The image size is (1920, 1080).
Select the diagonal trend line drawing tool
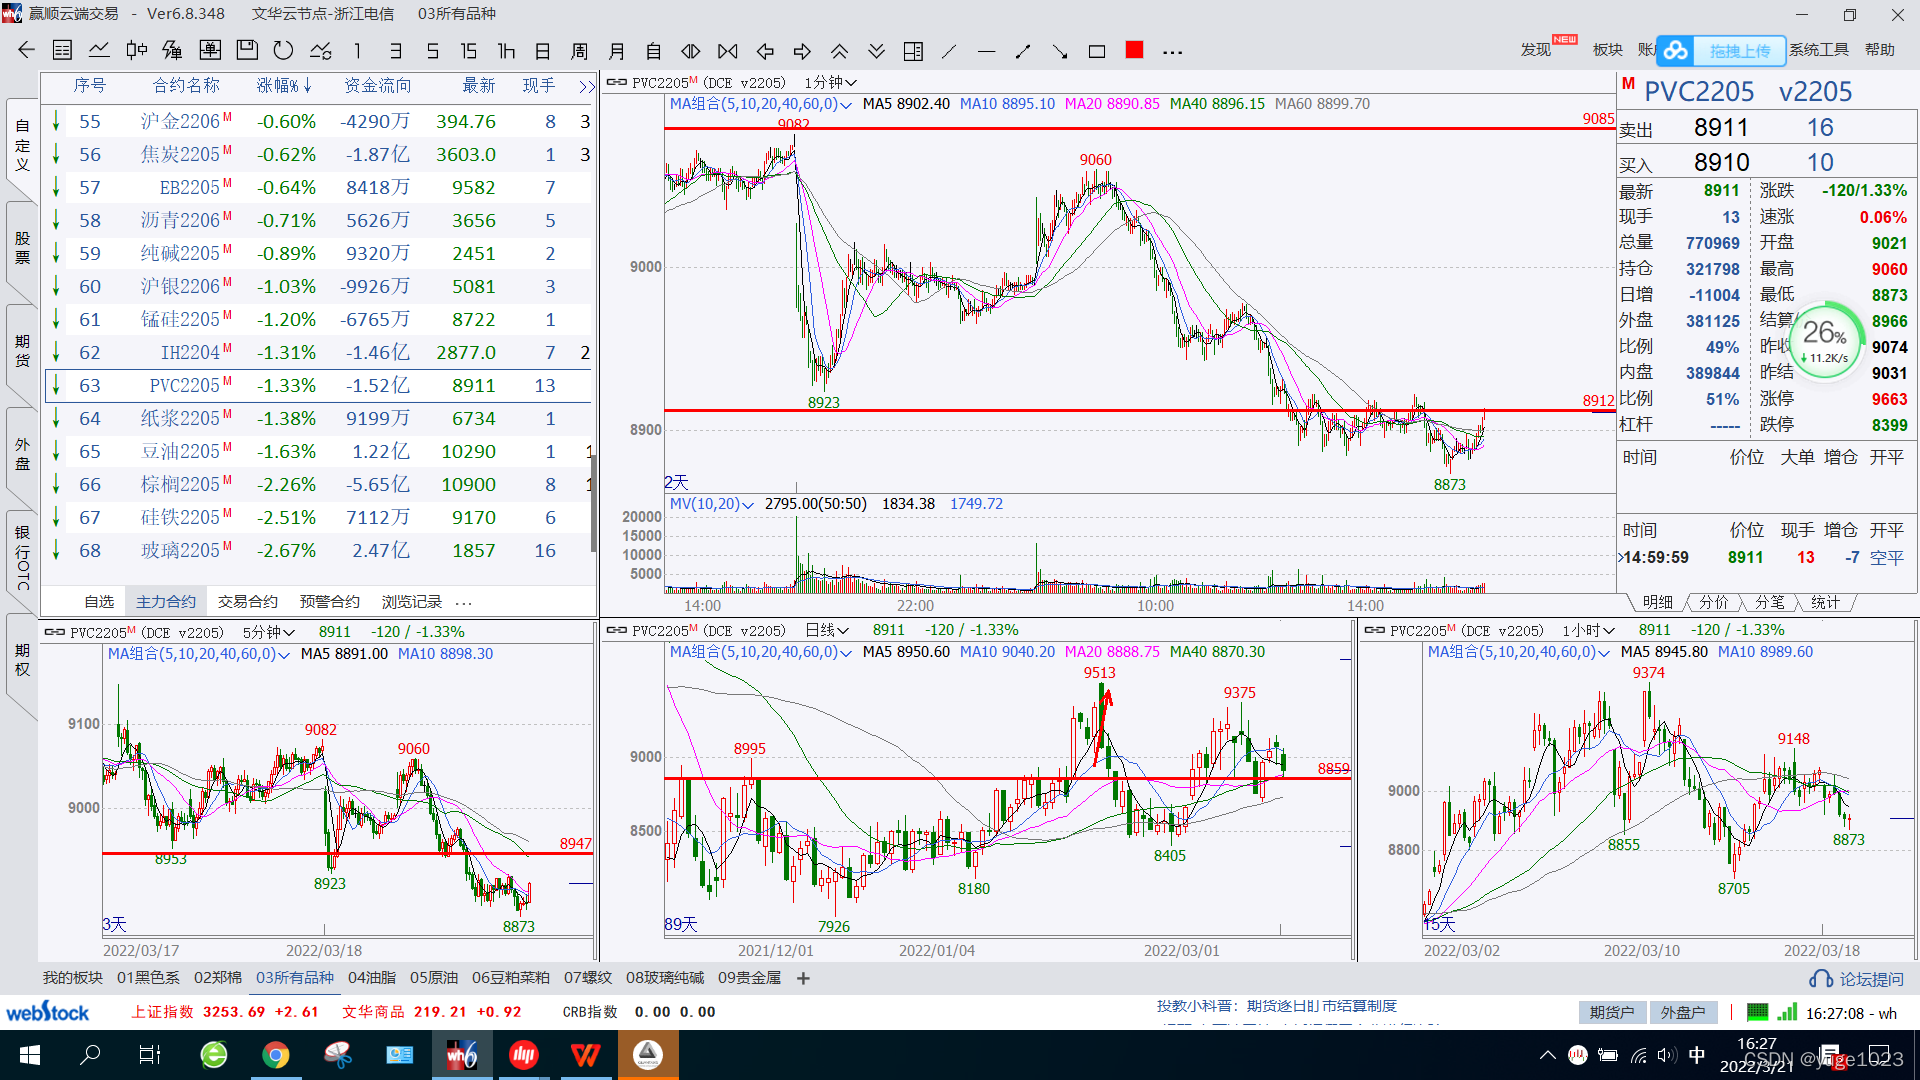click(x=949, y=51)
